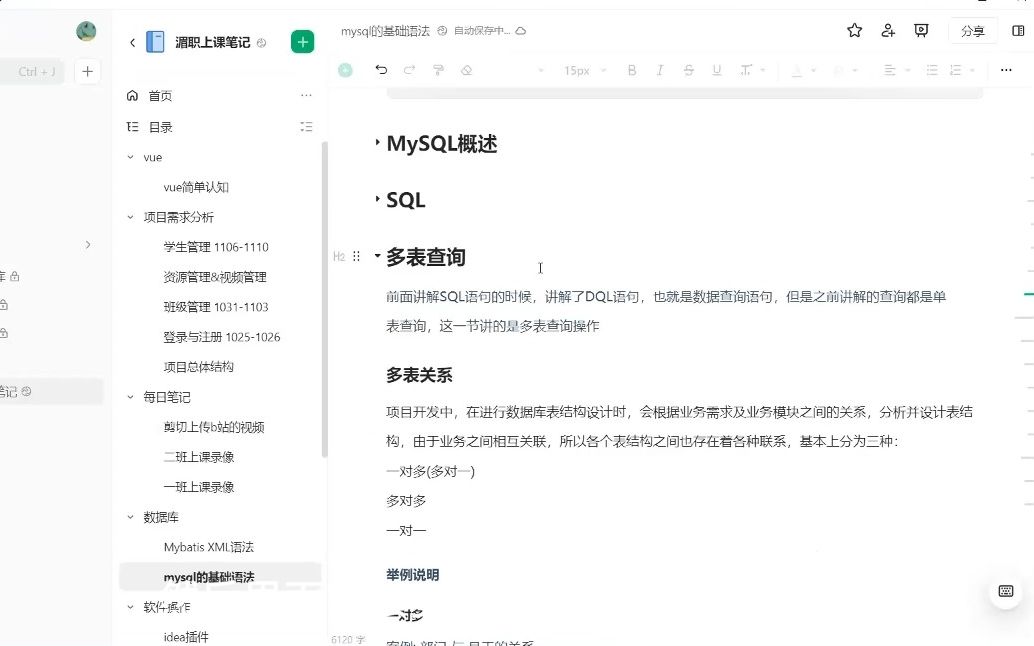Toggle underline formatting
The width and height of the screenshot is (1034, 646).
(717, 70)
